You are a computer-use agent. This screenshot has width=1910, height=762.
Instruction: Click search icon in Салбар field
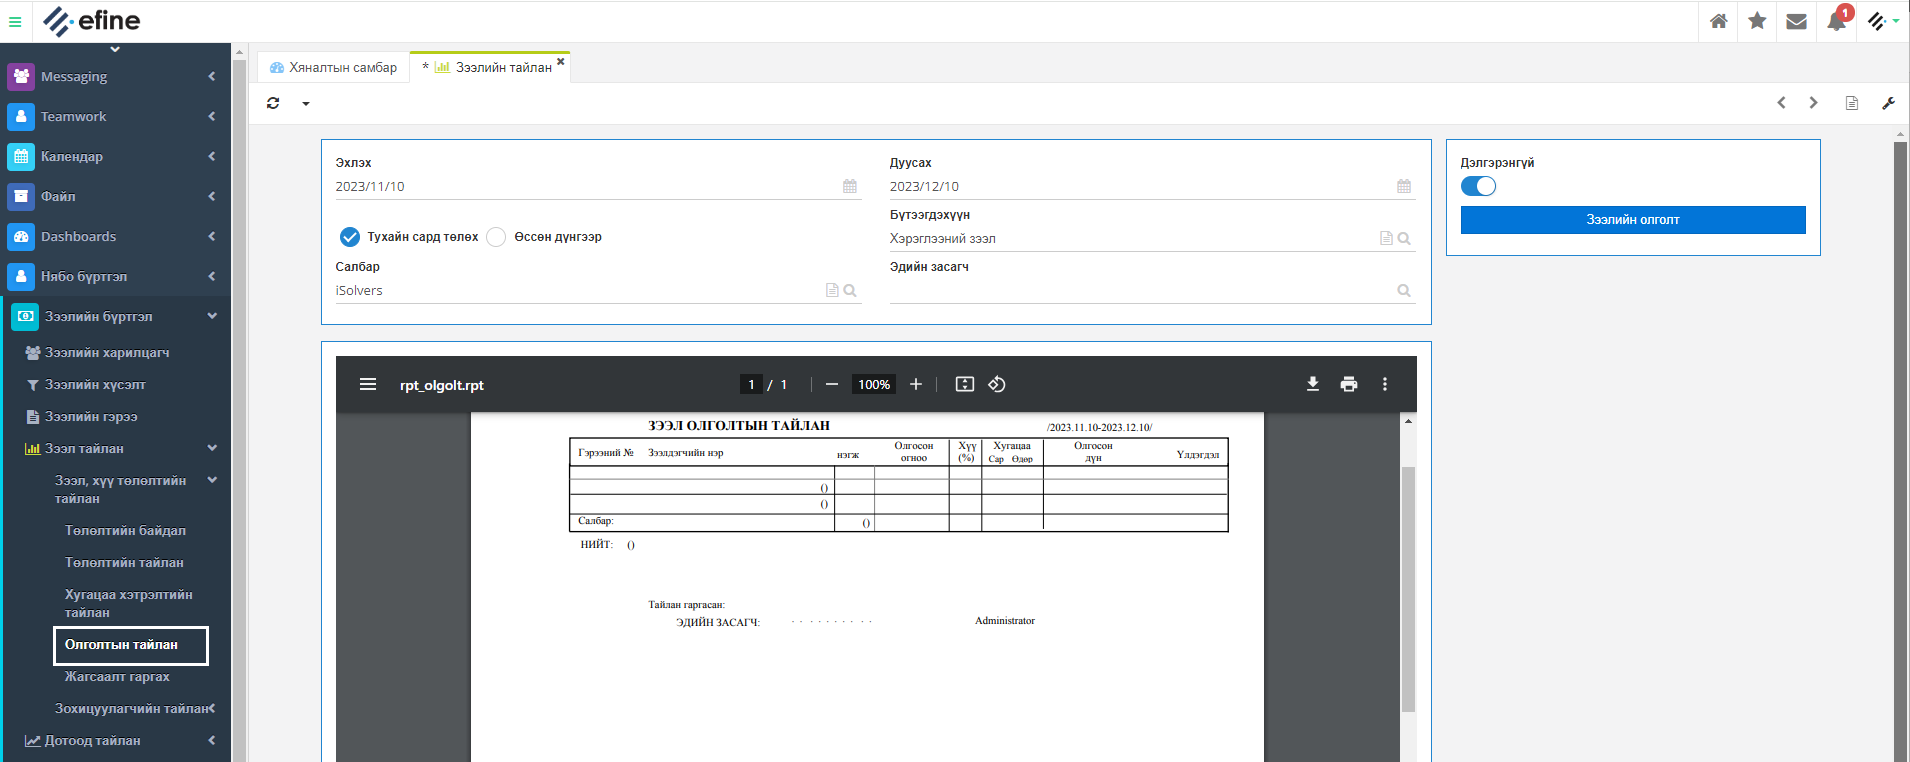[x=850, y=290]
